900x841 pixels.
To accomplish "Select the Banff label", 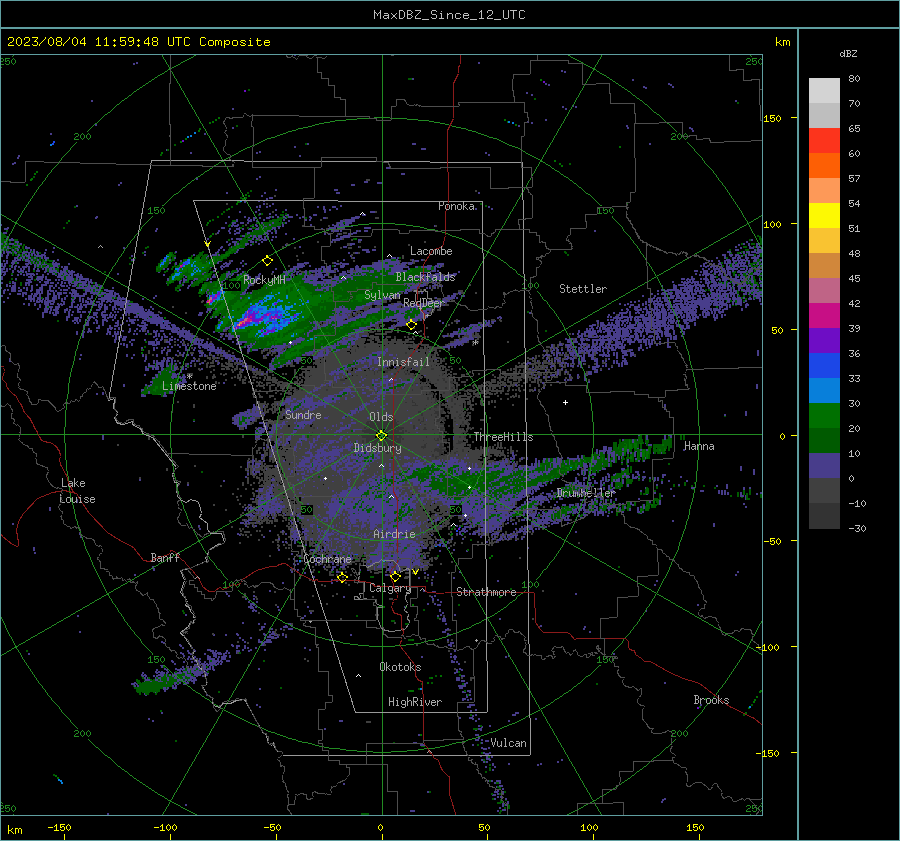I will pyautogui.click(x=165, y=557).
